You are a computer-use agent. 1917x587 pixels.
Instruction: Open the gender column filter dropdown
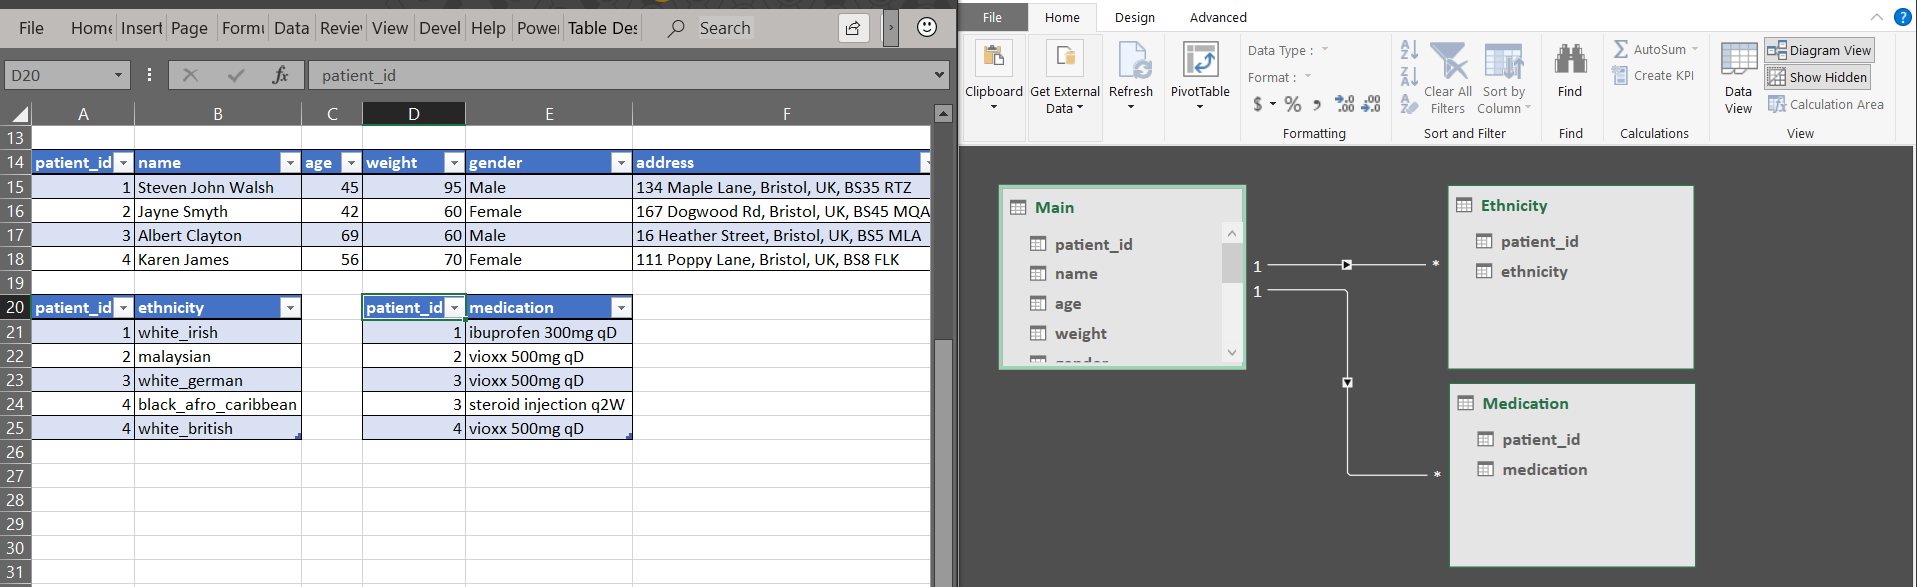[621, 163]
